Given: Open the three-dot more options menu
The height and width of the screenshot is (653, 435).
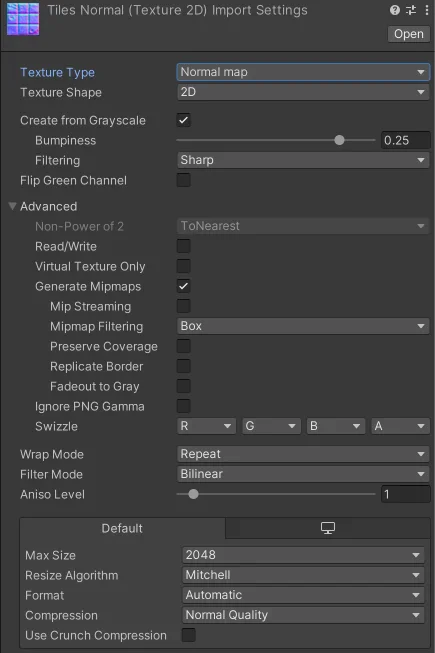Looking at the screenshot, I should pos(427,10).
